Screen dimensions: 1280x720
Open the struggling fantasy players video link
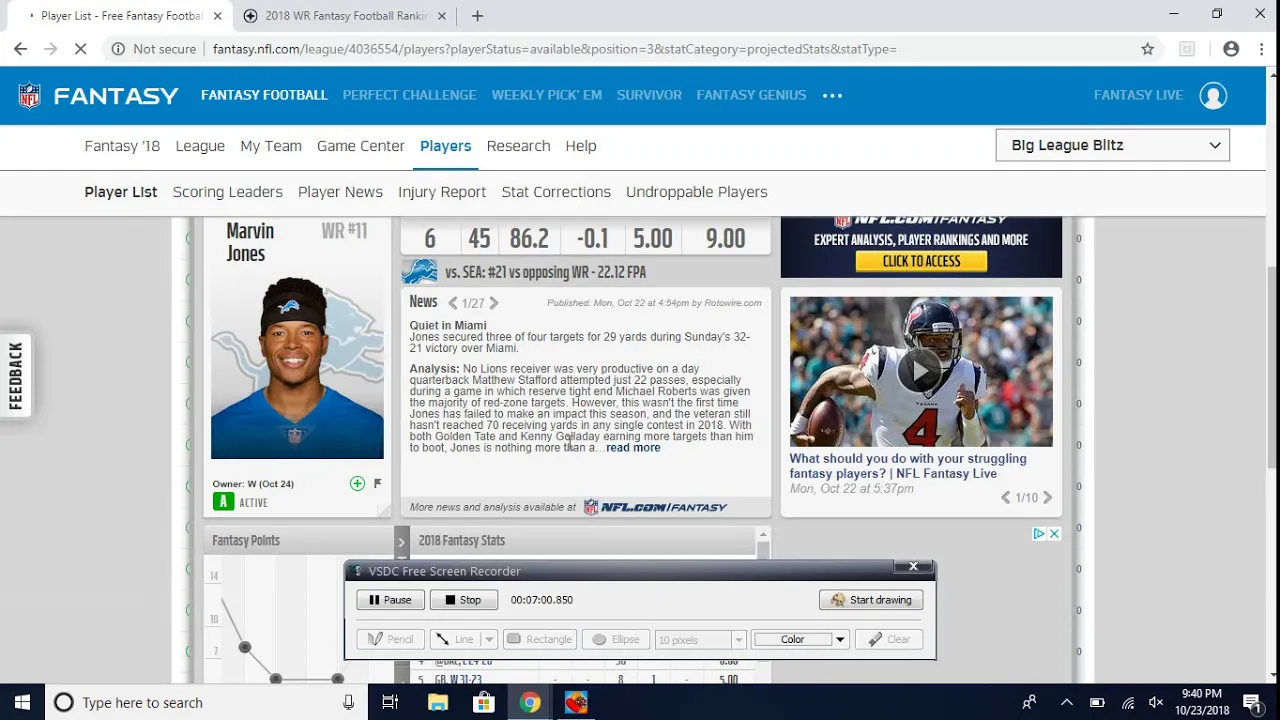pyautogui.click(x=908, y=466)
